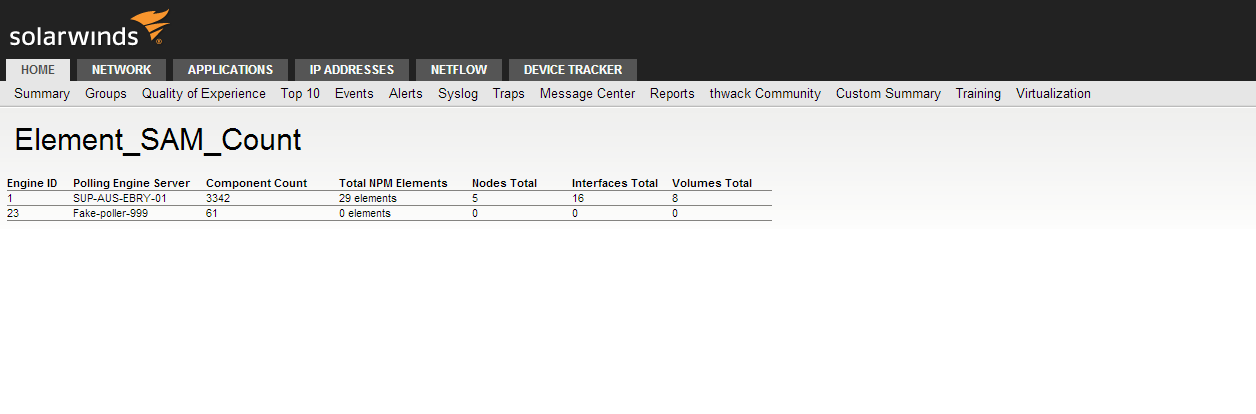Click Engine ID 23 cell

[13, 213]
